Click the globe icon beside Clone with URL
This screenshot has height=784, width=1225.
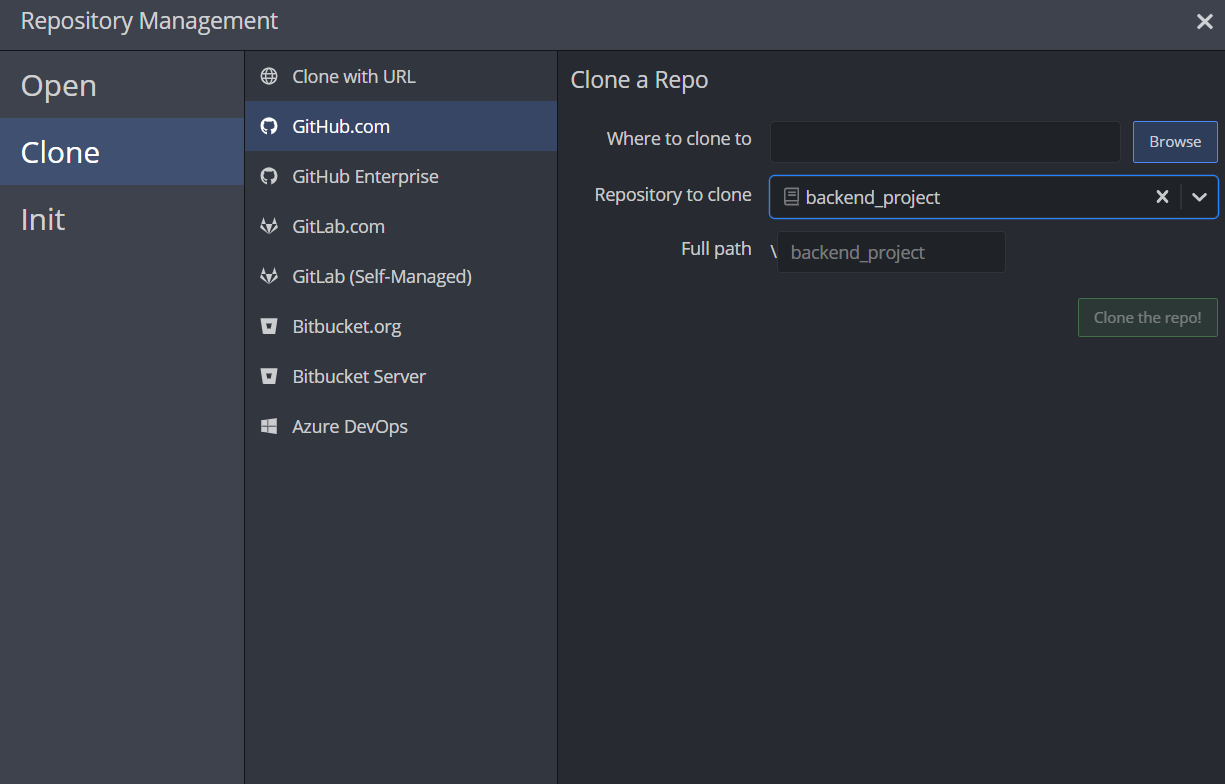coord(268,75)
